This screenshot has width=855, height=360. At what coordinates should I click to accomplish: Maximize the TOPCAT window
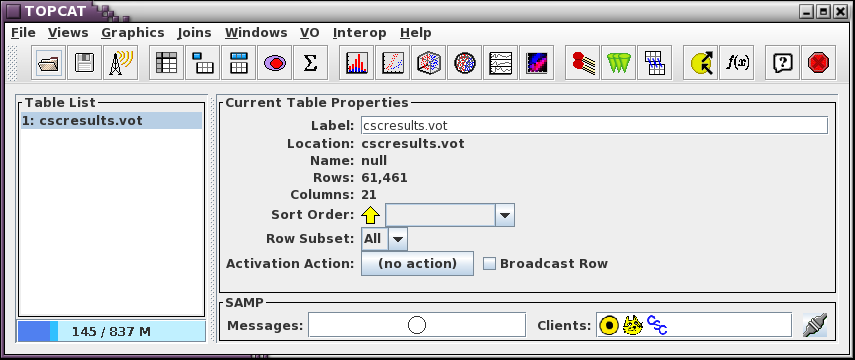tap(823, 11)
